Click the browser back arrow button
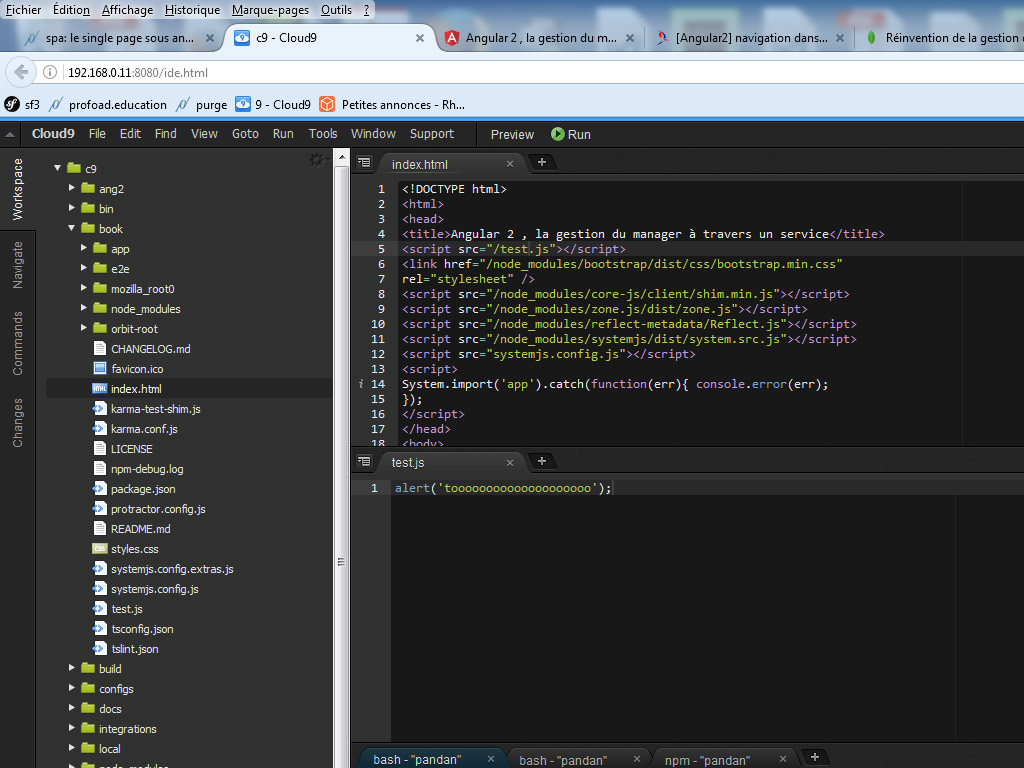This screenshot has width=1024, height=768. 21,72
